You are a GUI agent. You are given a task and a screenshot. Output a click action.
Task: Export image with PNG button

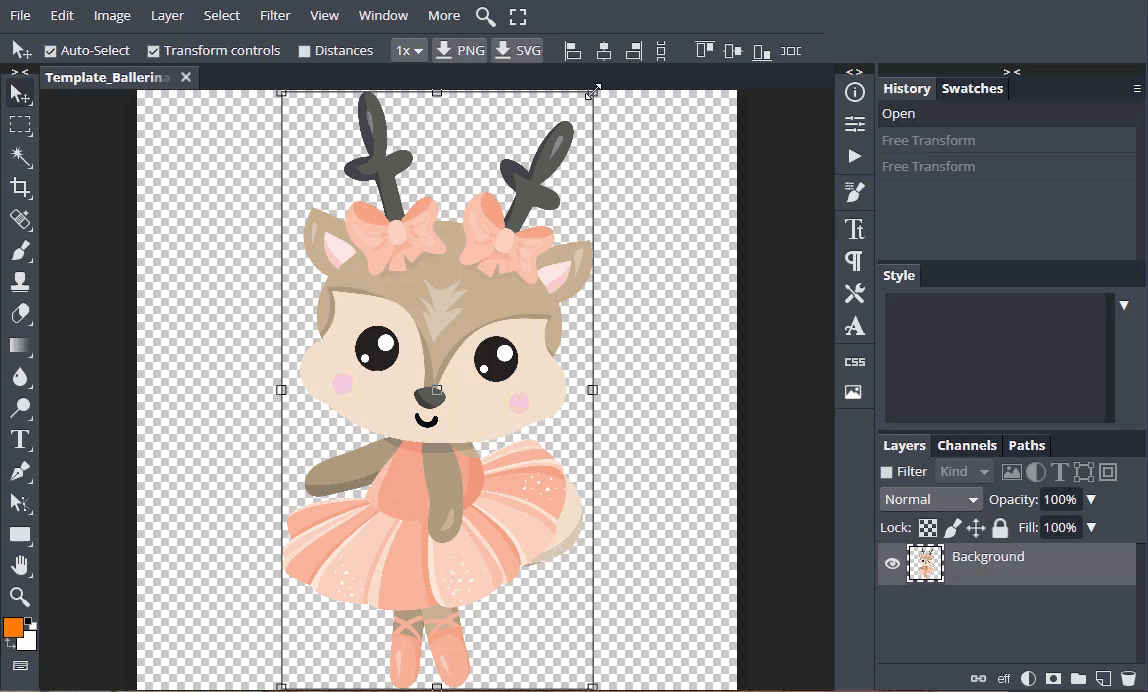coord(461,50)
